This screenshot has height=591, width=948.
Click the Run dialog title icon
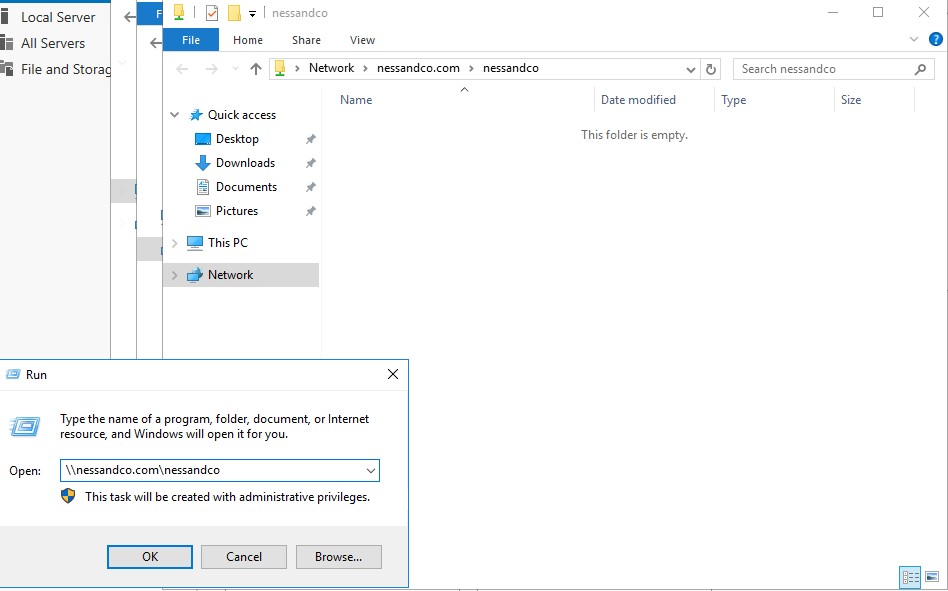13,375
